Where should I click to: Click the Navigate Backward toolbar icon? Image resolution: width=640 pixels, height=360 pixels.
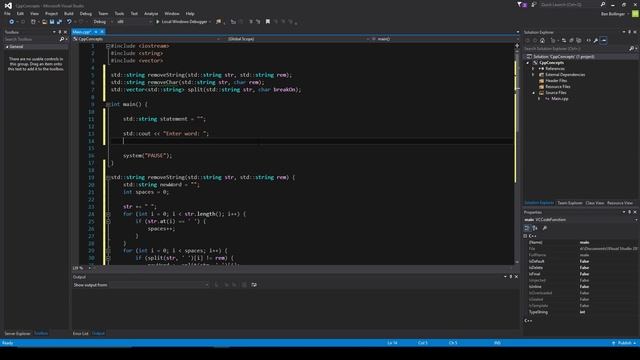pos(11,22)
